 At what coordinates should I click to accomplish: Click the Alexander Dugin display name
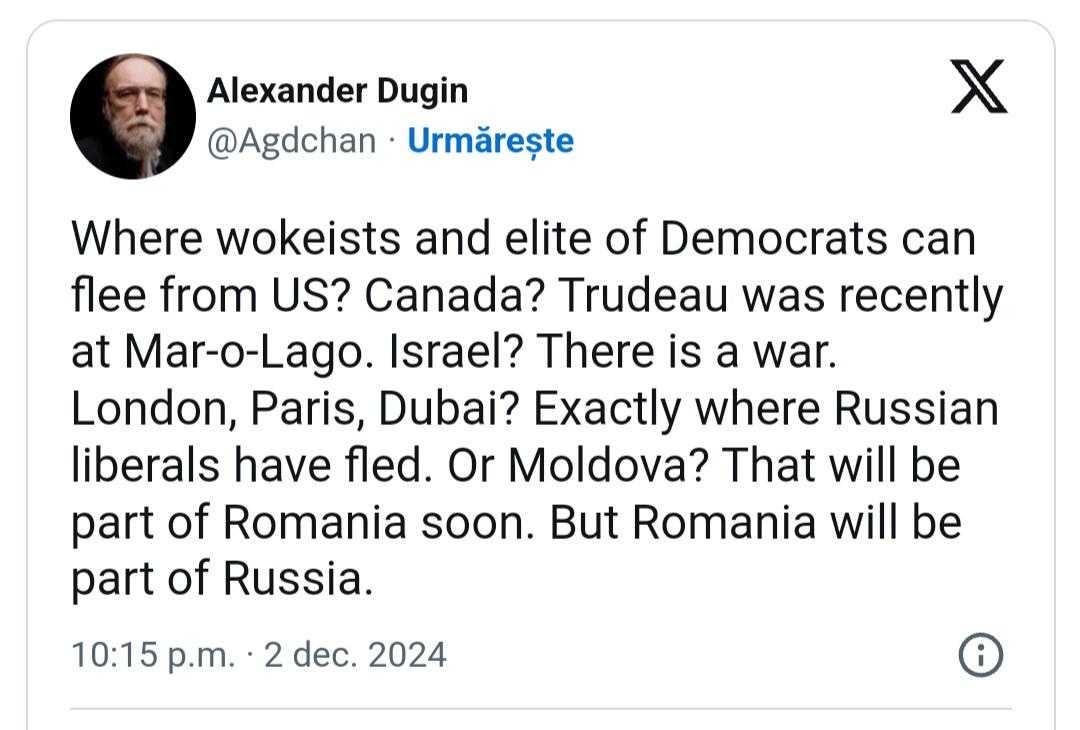[x=338, y=90]
